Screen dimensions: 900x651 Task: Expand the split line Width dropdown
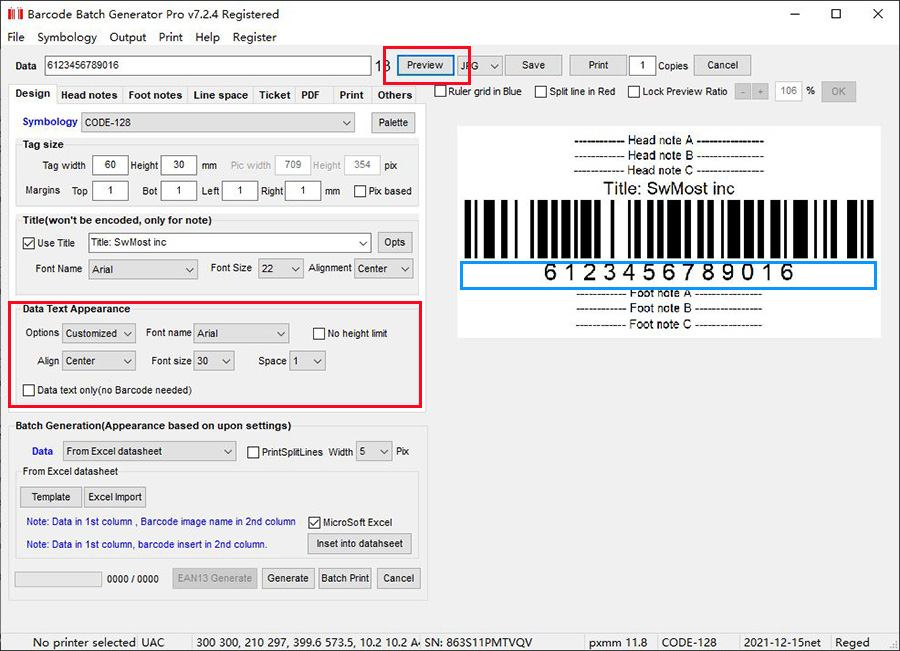coord(374,452)
